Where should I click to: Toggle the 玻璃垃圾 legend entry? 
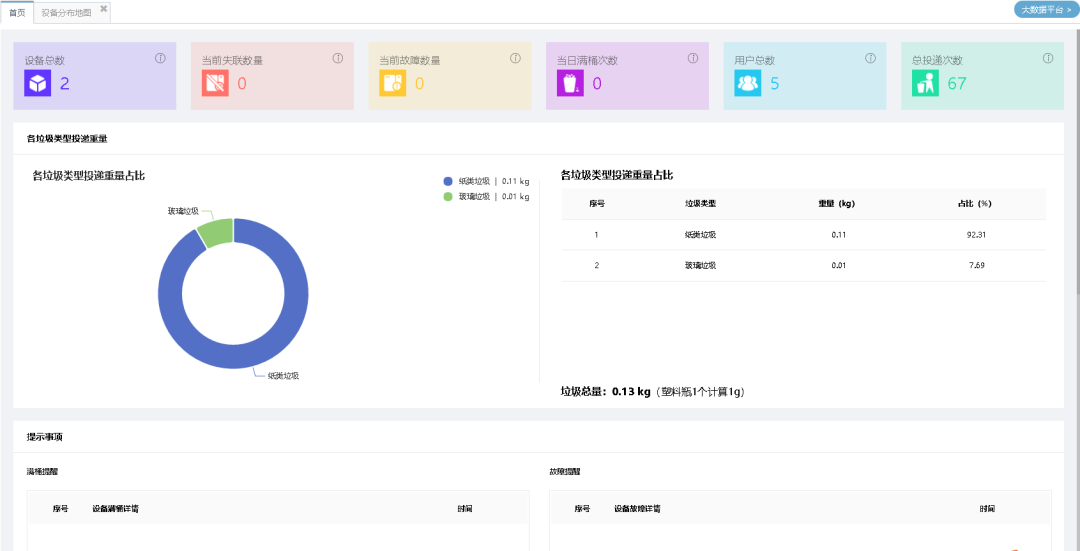[485, 197]
